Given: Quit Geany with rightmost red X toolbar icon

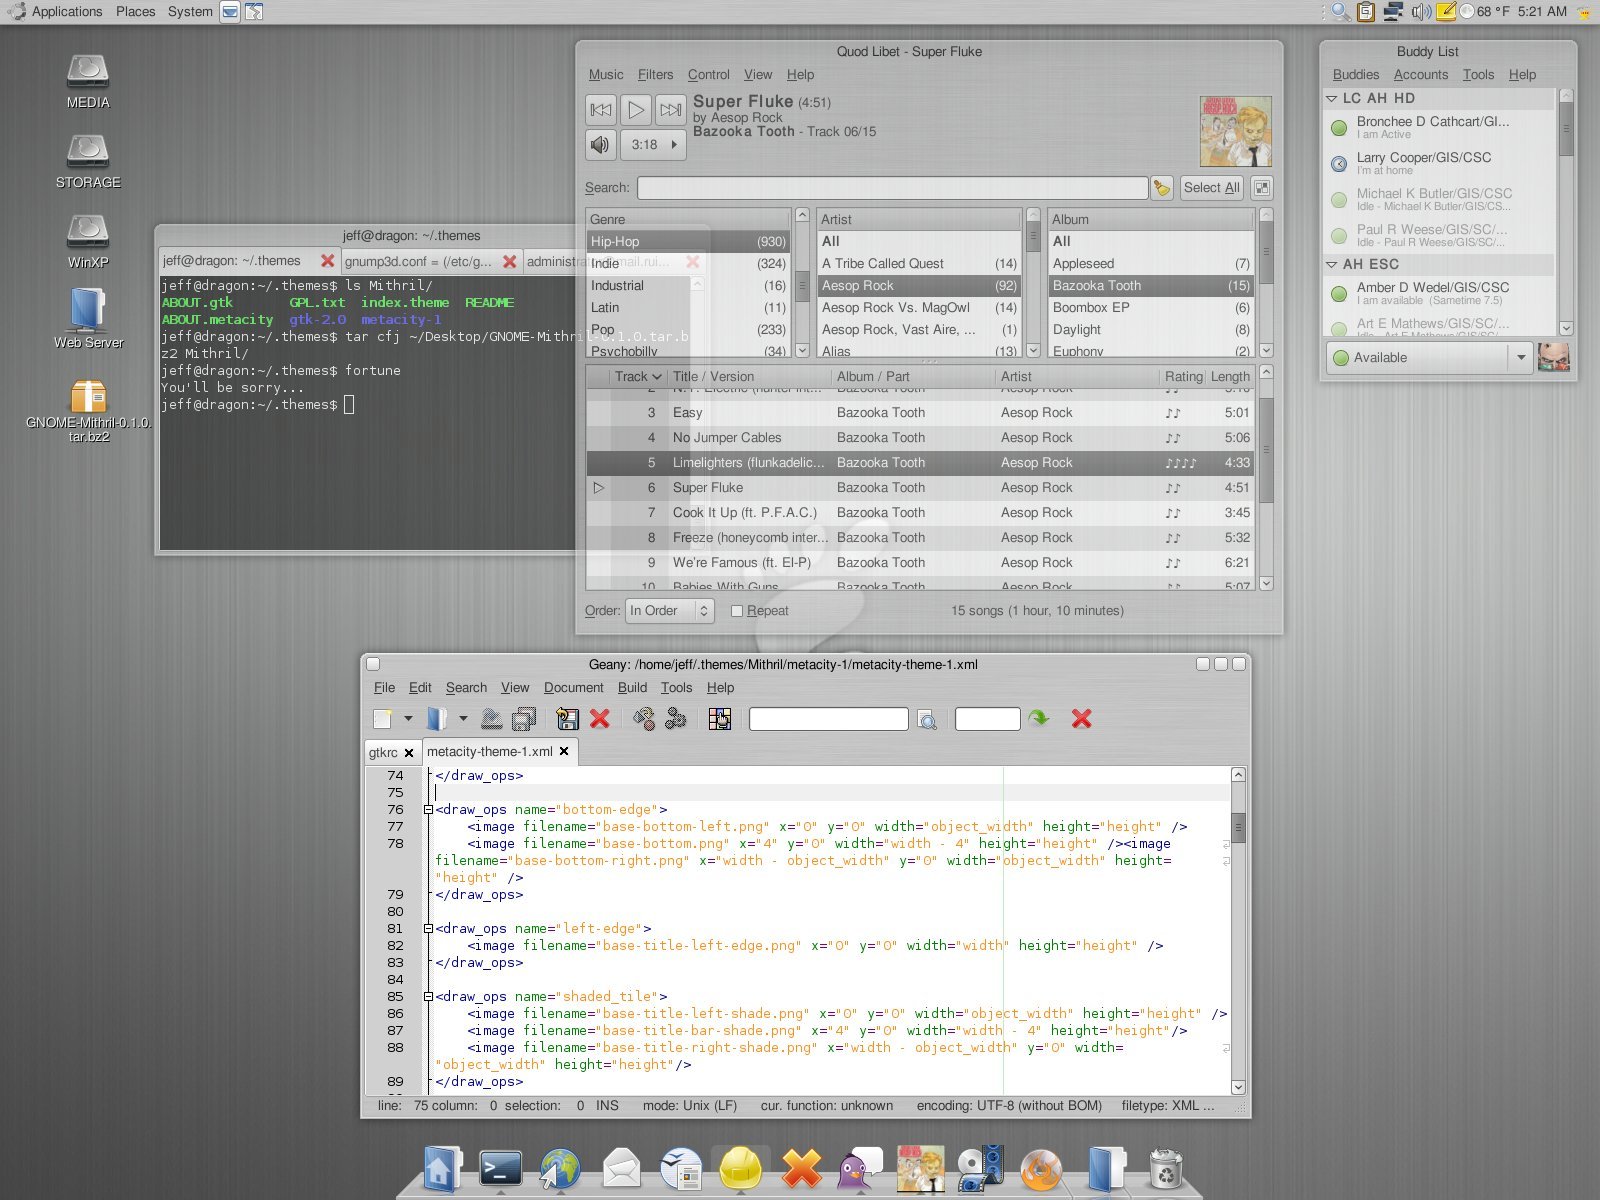Looking at the screenshot, I should coord(1081,718).
